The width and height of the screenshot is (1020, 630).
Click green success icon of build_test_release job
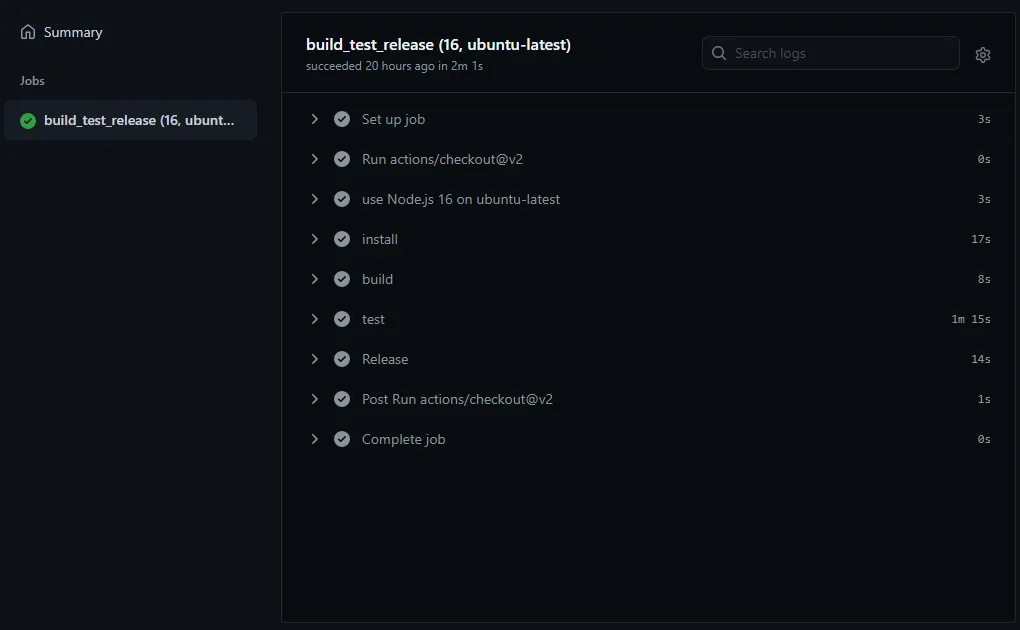28,120
